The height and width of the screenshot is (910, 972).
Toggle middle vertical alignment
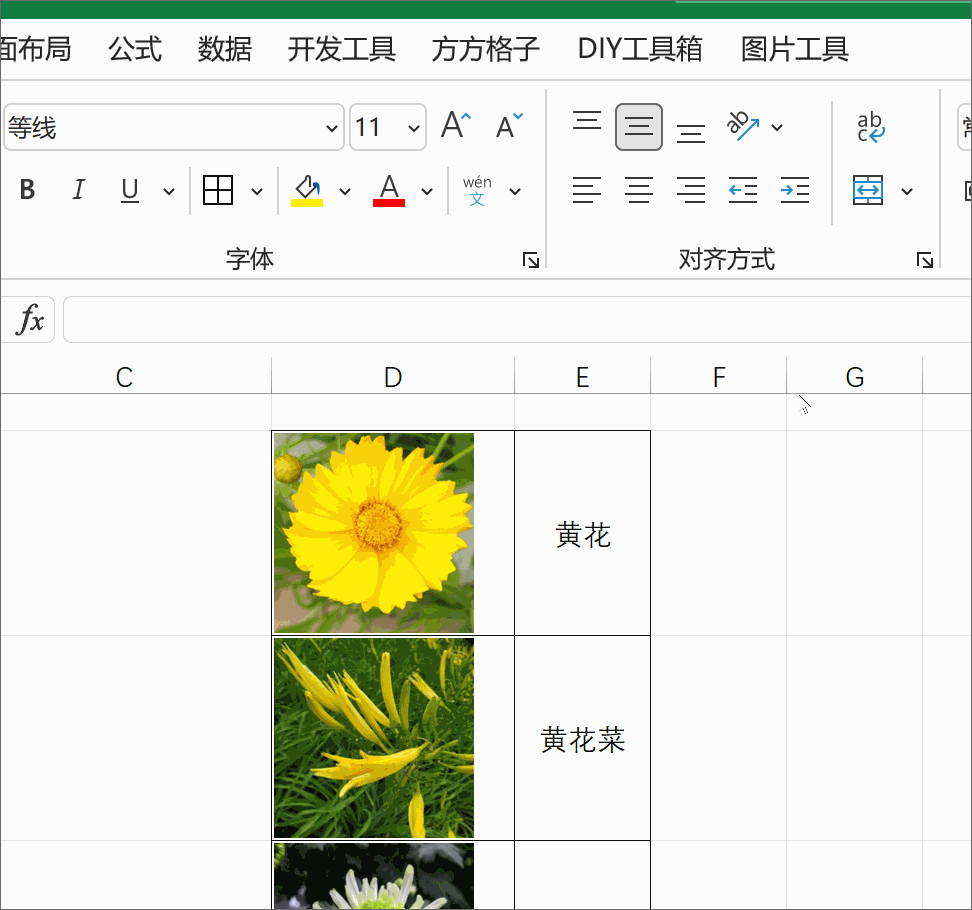tap(639, 127)
